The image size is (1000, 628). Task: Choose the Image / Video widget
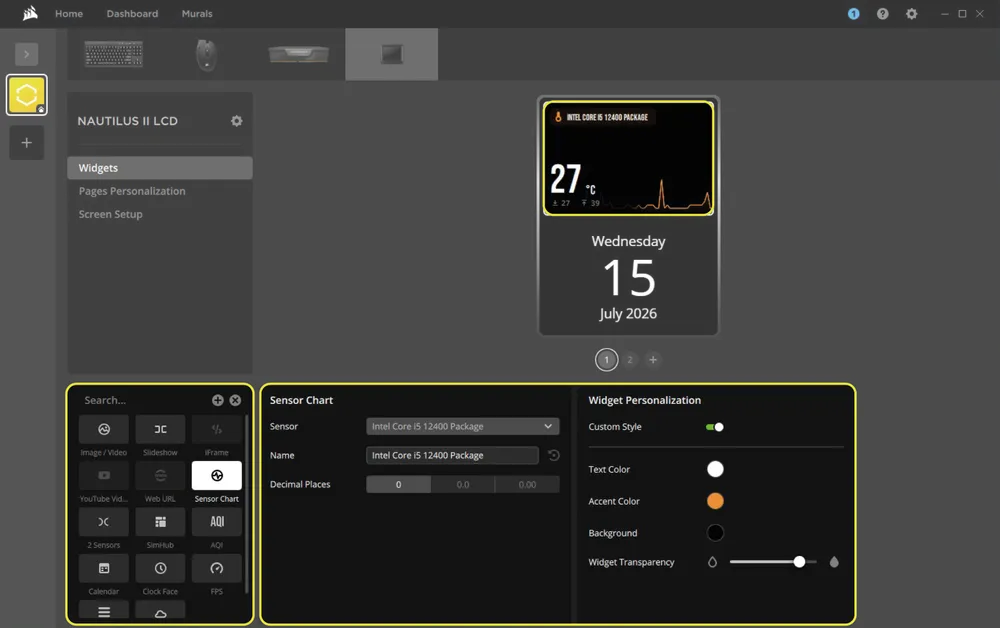(104, 429)
